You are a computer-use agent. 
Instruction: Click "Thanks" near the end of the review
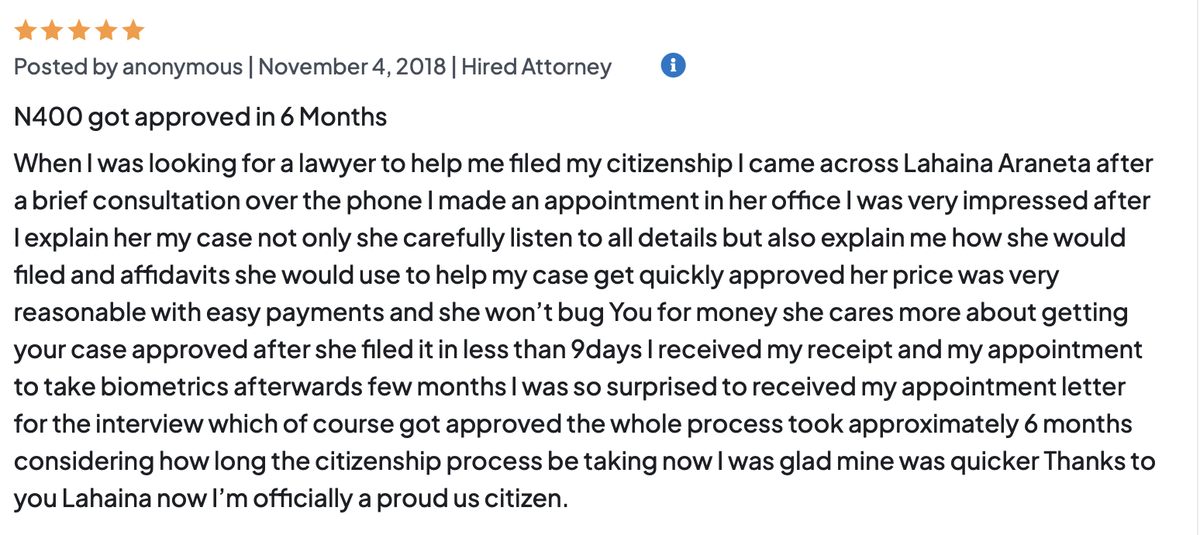coord(1086,462)
